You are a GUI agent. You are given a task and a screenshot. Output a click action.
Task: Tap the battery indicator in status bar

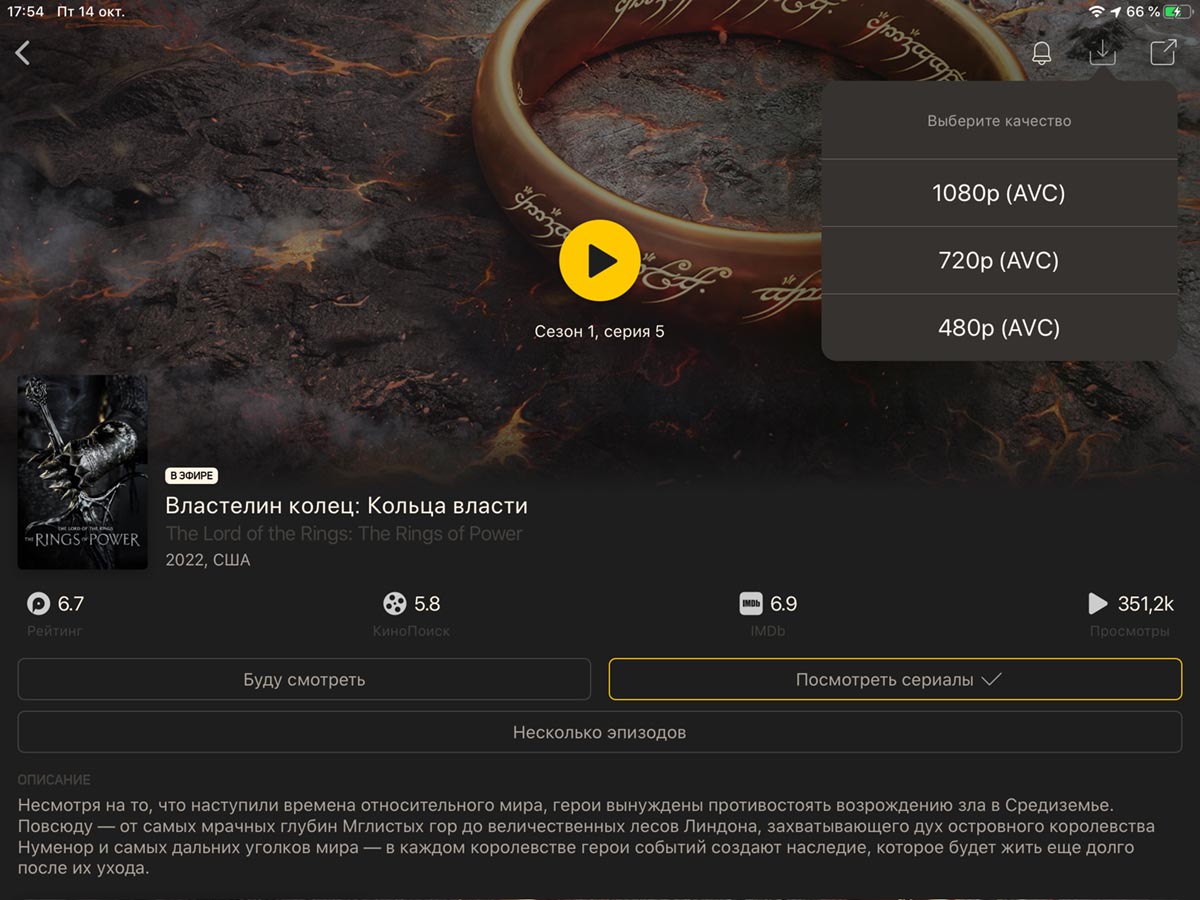1177,12
